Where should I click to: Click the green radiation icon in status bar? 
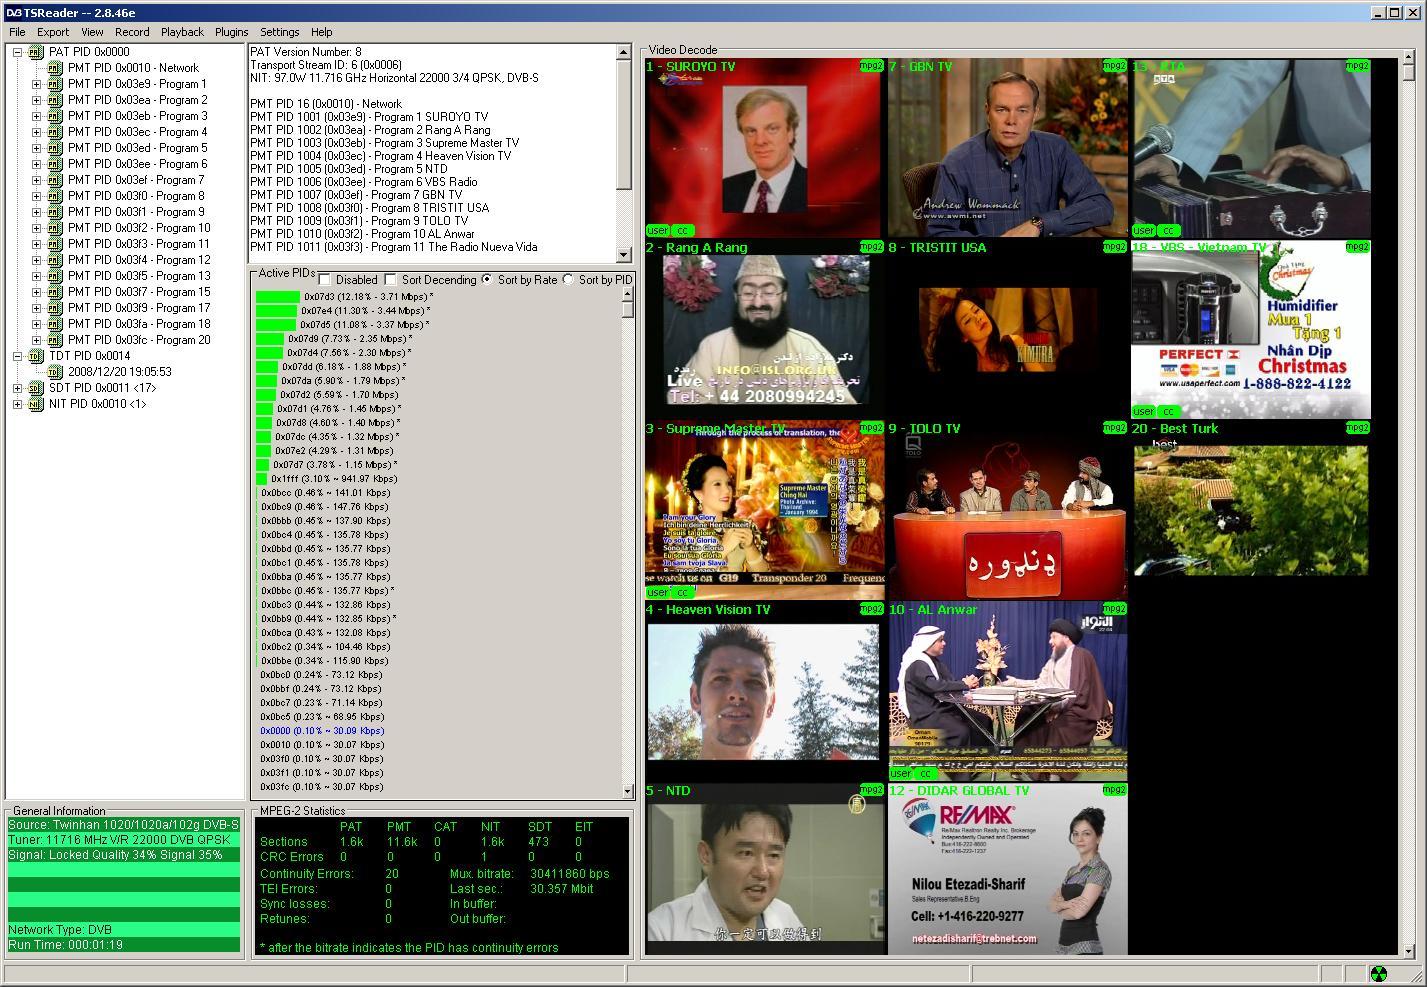click(1379, 974)
